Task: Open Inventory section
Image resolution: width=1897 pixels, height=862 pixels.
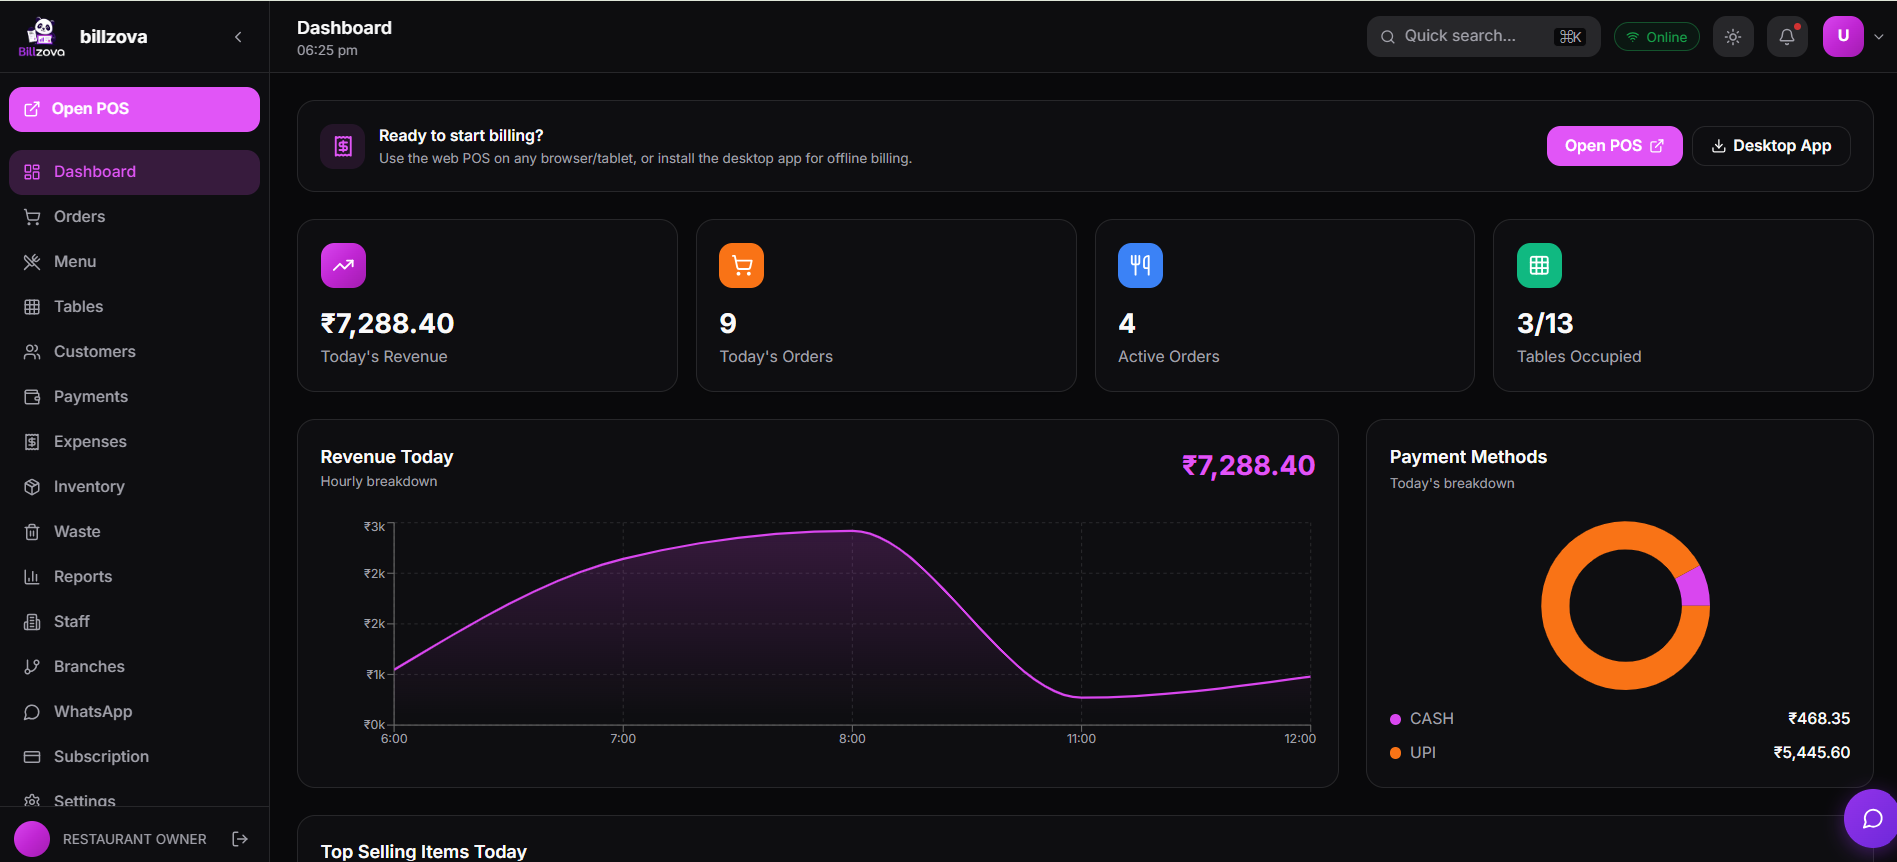Action: 134,487
